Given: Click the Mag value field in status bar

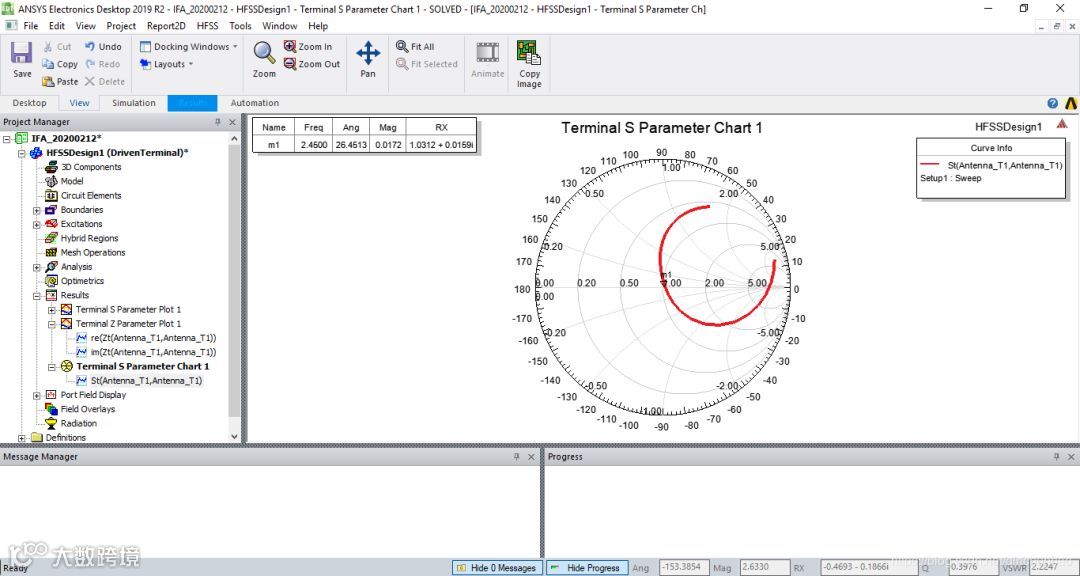Looking at the screenshot, I should [x=763, y=568].
